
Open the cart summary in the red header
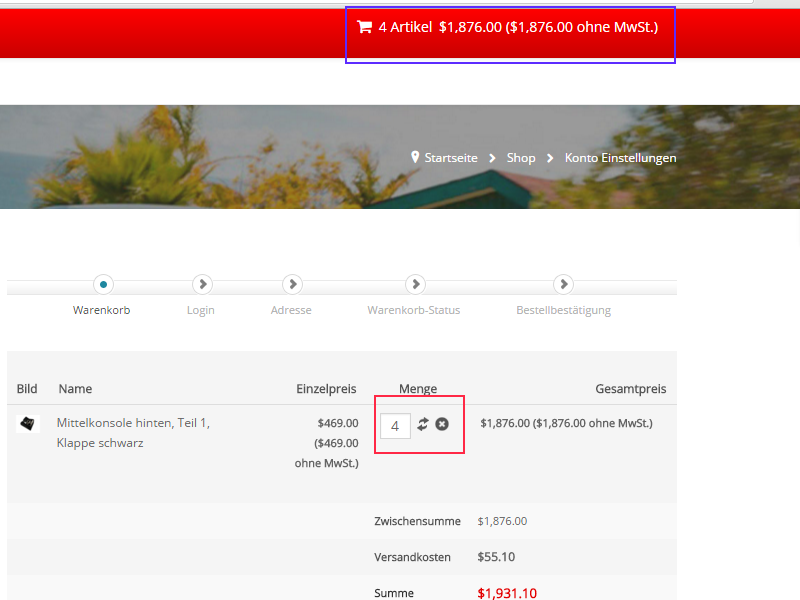click(508, 27)
